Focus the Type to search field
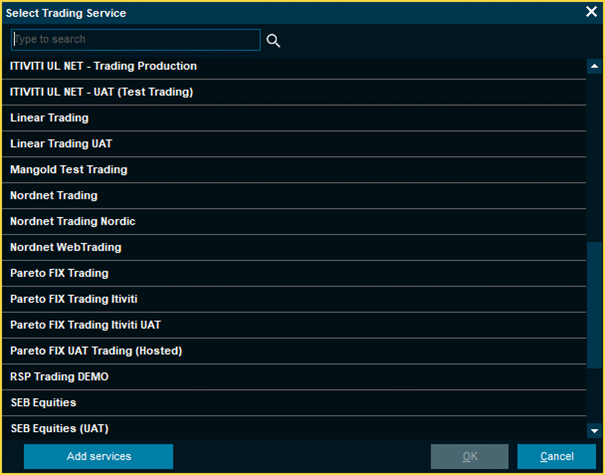The width and height of the screenshot is (605, 475). 136,40
